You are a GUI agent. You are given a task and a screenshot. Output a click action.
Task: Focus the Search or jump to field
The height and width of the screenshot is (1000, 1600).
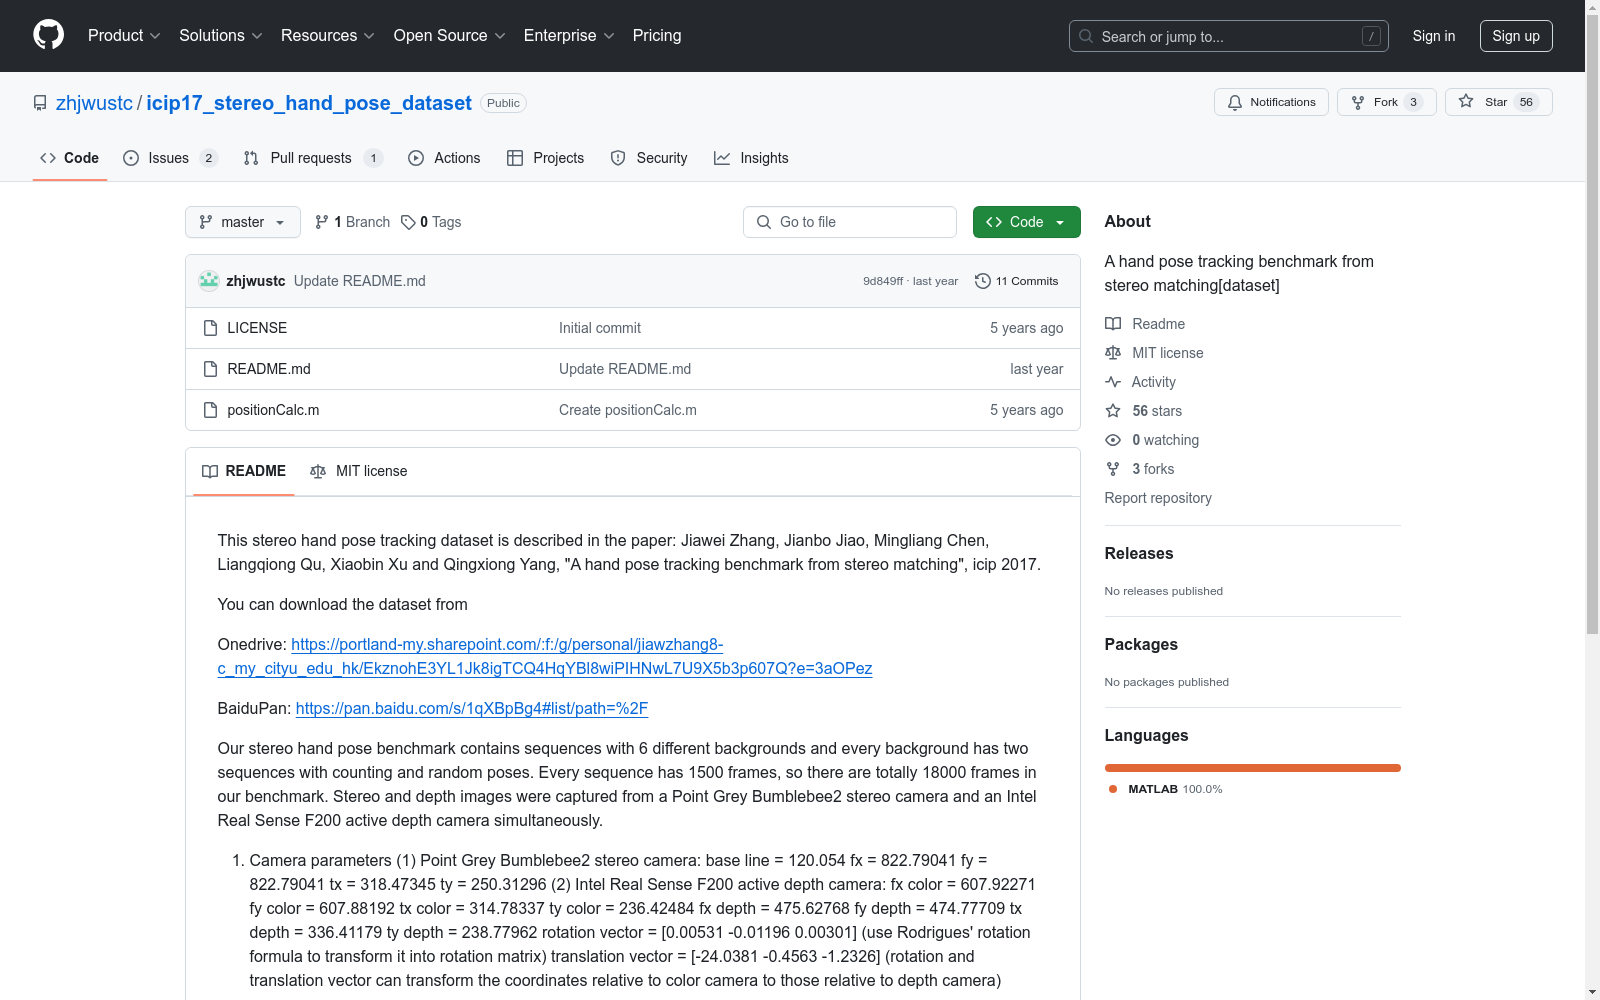pyautogui.click(x=1229, y=36)
